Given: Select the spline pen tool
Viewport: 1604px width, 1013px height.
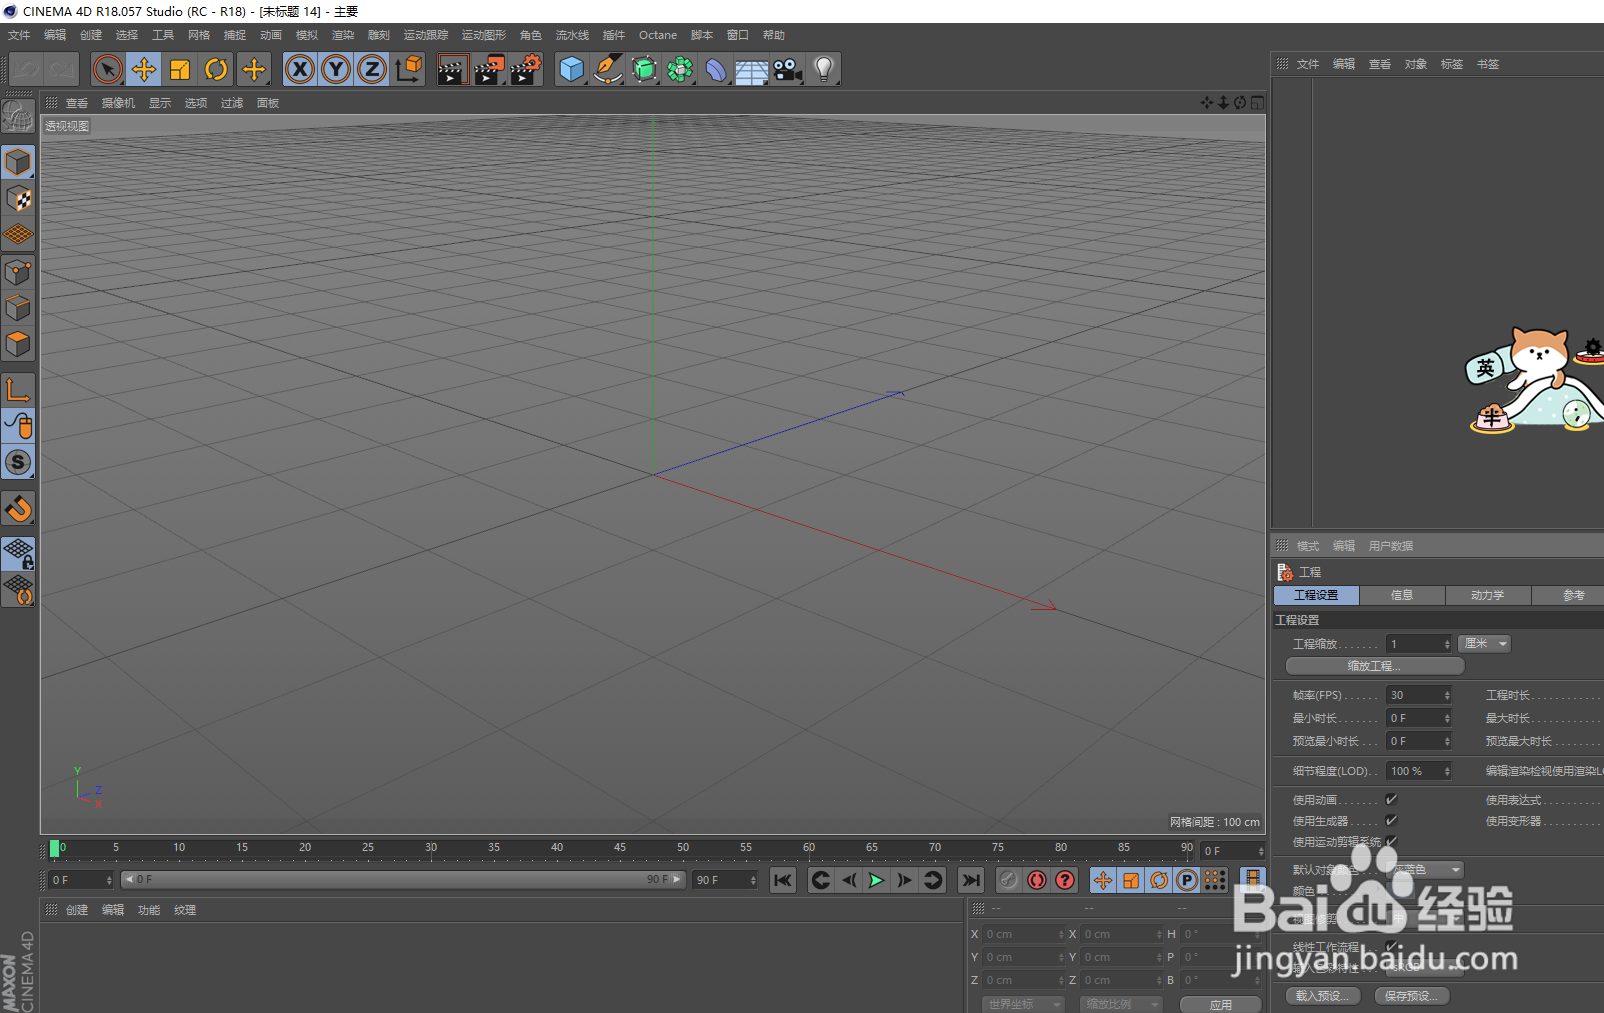Looking at the screenshot, I should pos(607,70).
